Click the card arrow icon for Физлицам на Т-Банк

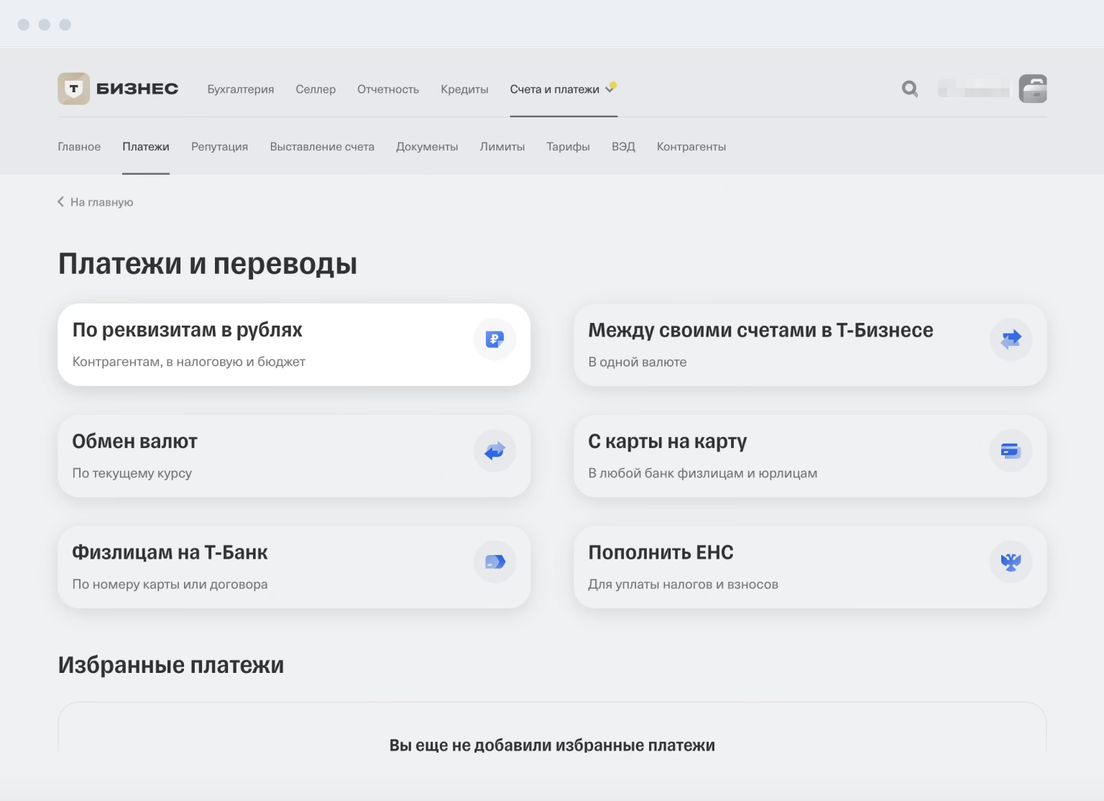coord(494,563)
